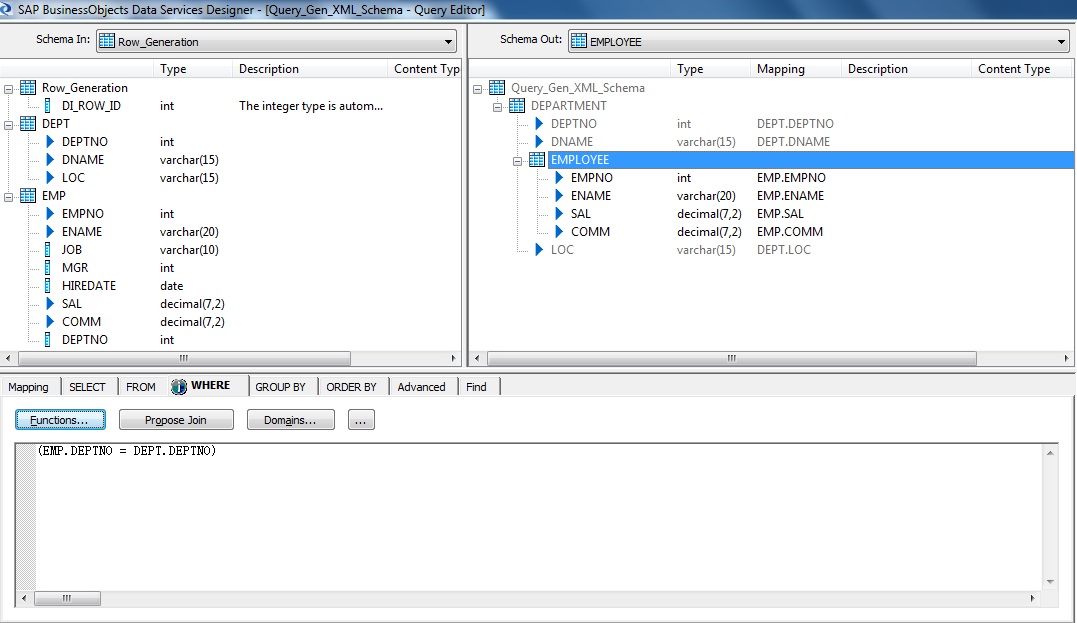Open the GROUP BY tab
1077x623 pixels.
(x=280, y=387)
